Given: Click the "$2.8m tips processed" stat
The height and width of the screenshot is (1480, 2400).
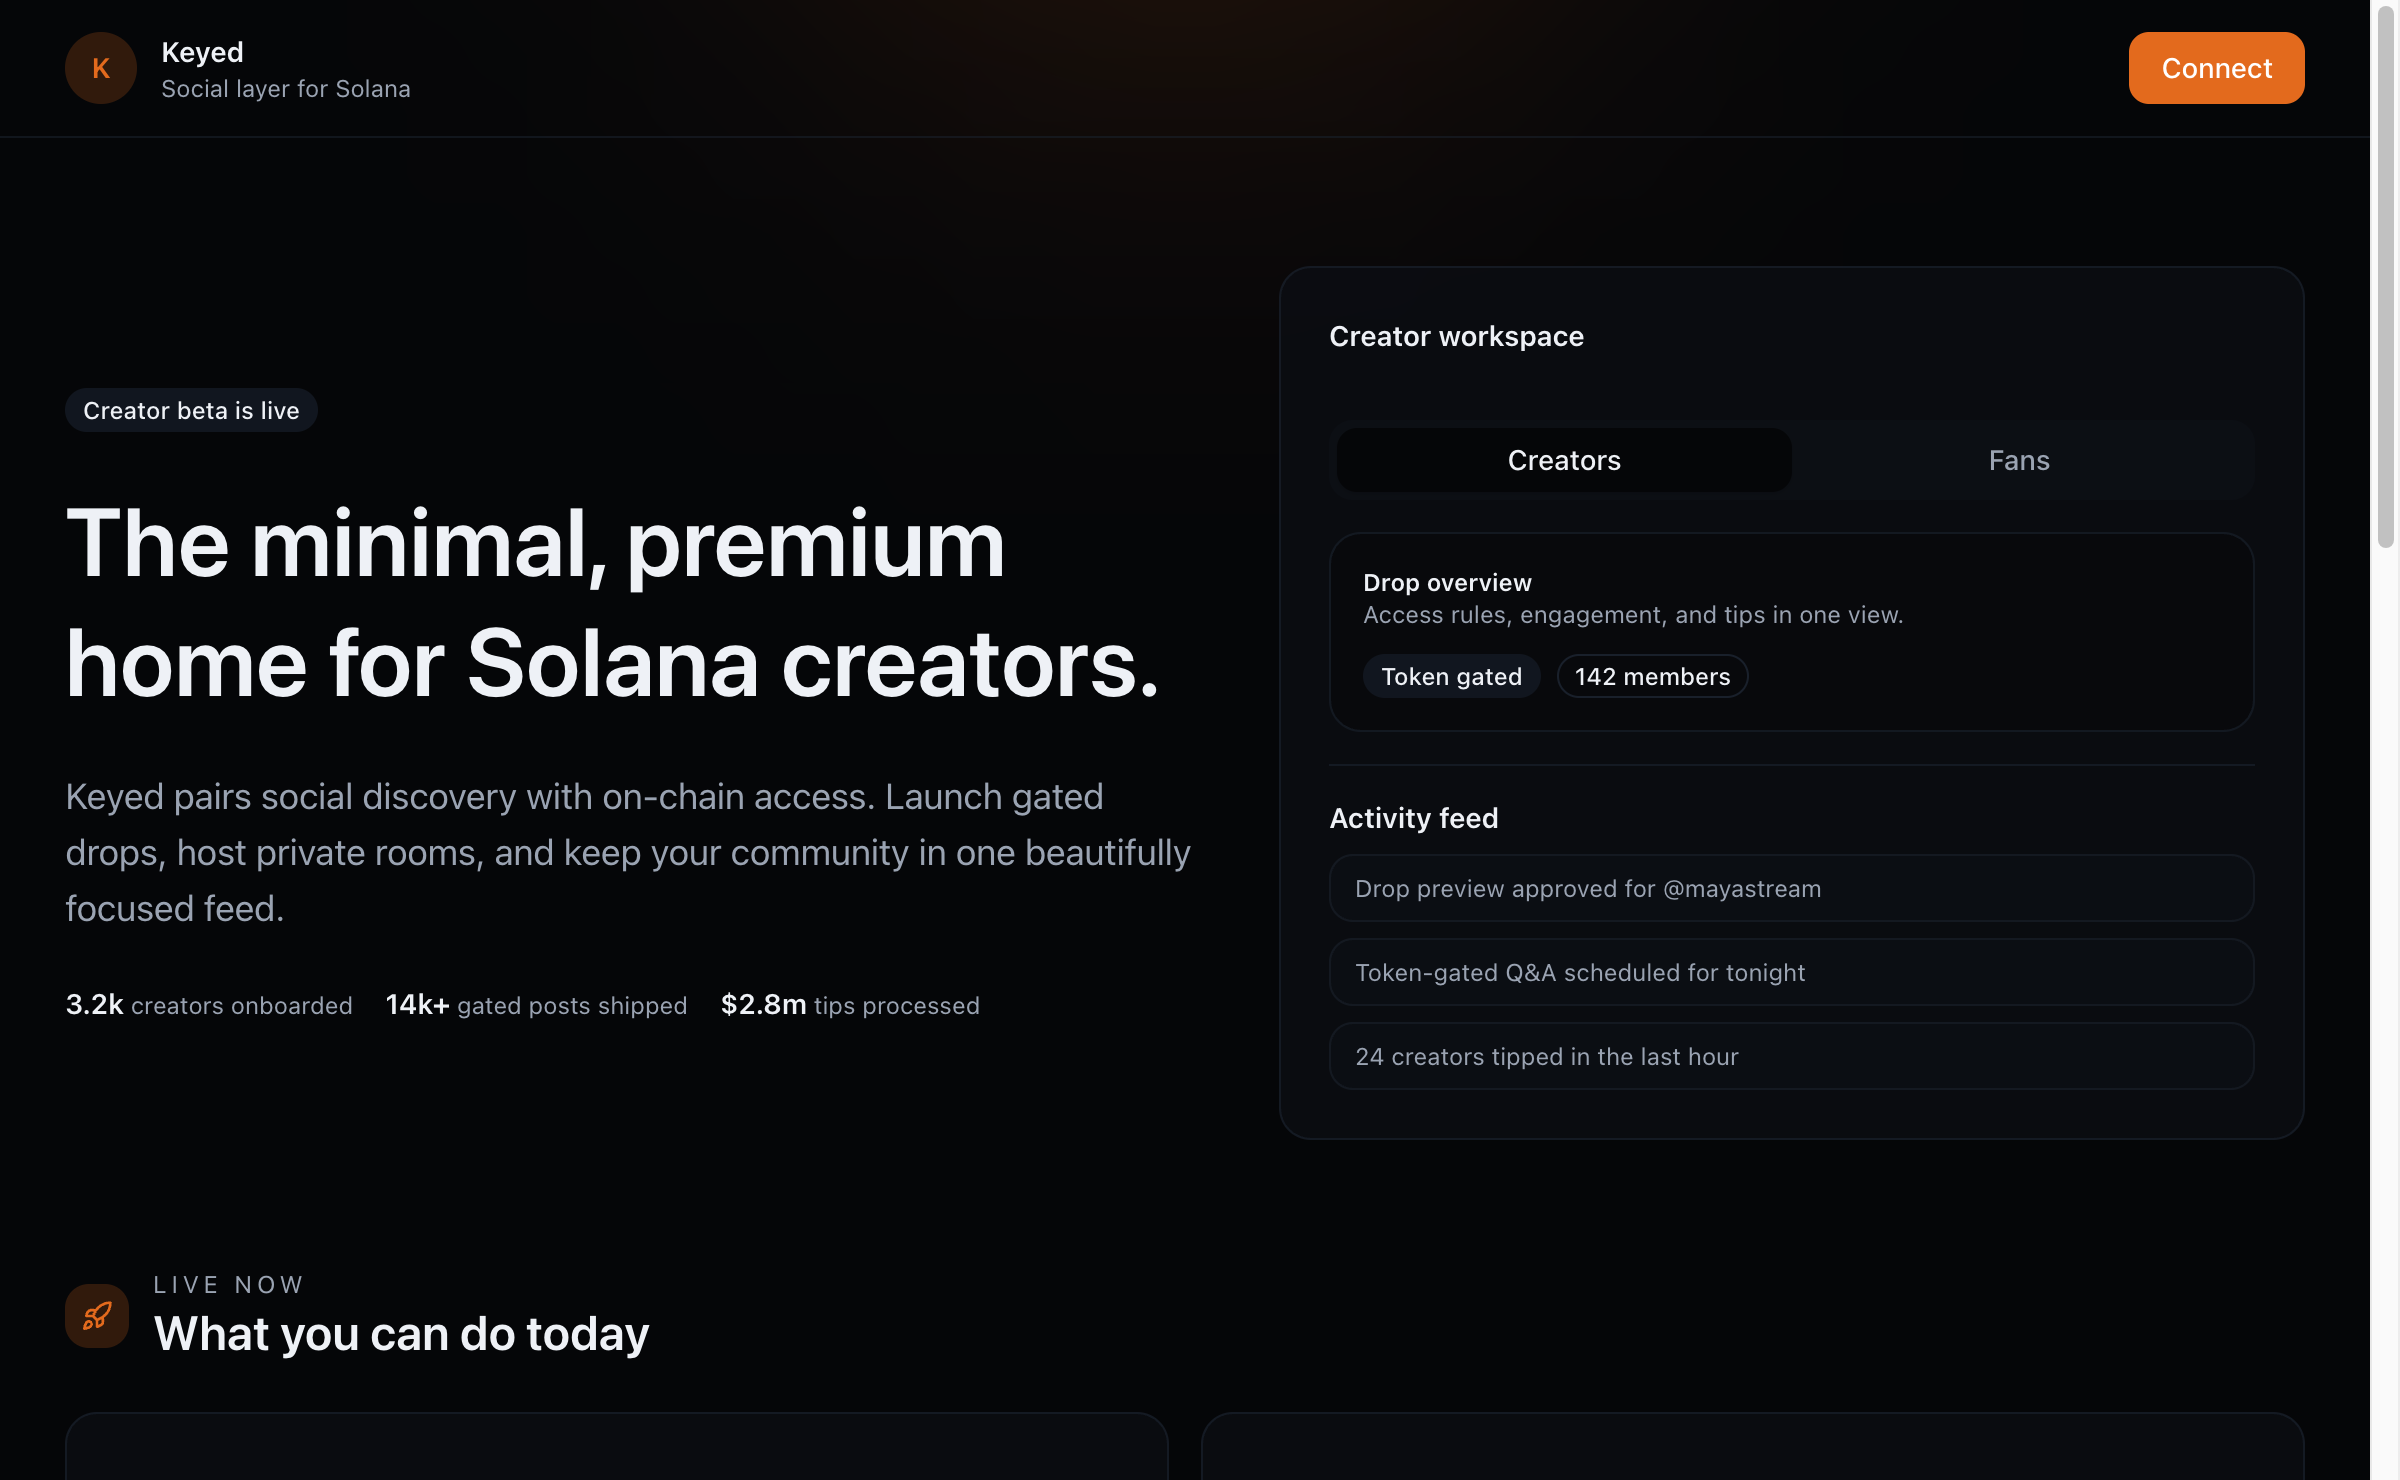Looking at the screenshot, I should (x=849, y=1005).
